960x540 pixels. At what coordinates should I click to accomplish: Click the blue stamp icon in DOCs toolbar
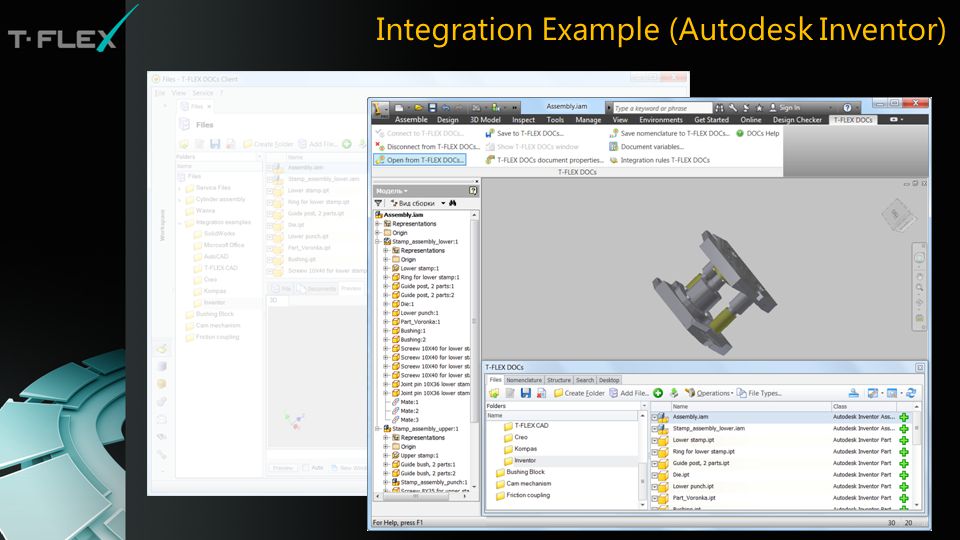[853, 393]
